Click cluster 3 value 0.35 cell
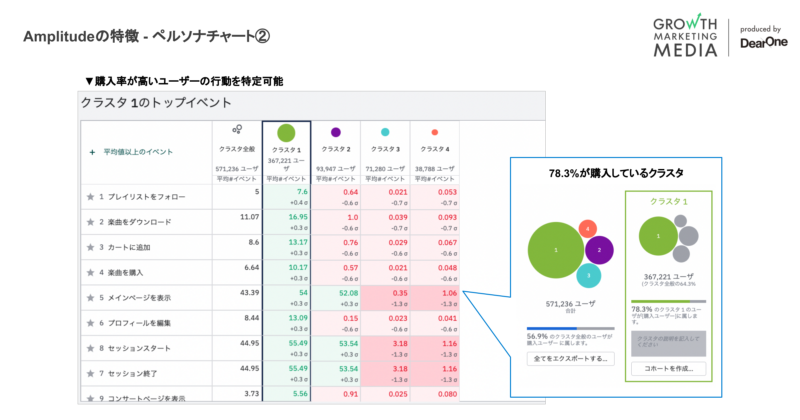Image resolution: width=800 pixels, height=420 pixels. [x=385, y=298]
